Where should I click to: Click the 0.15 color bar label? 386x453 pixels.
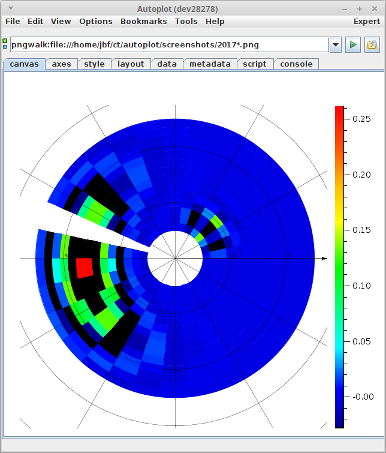coord(361,230)
